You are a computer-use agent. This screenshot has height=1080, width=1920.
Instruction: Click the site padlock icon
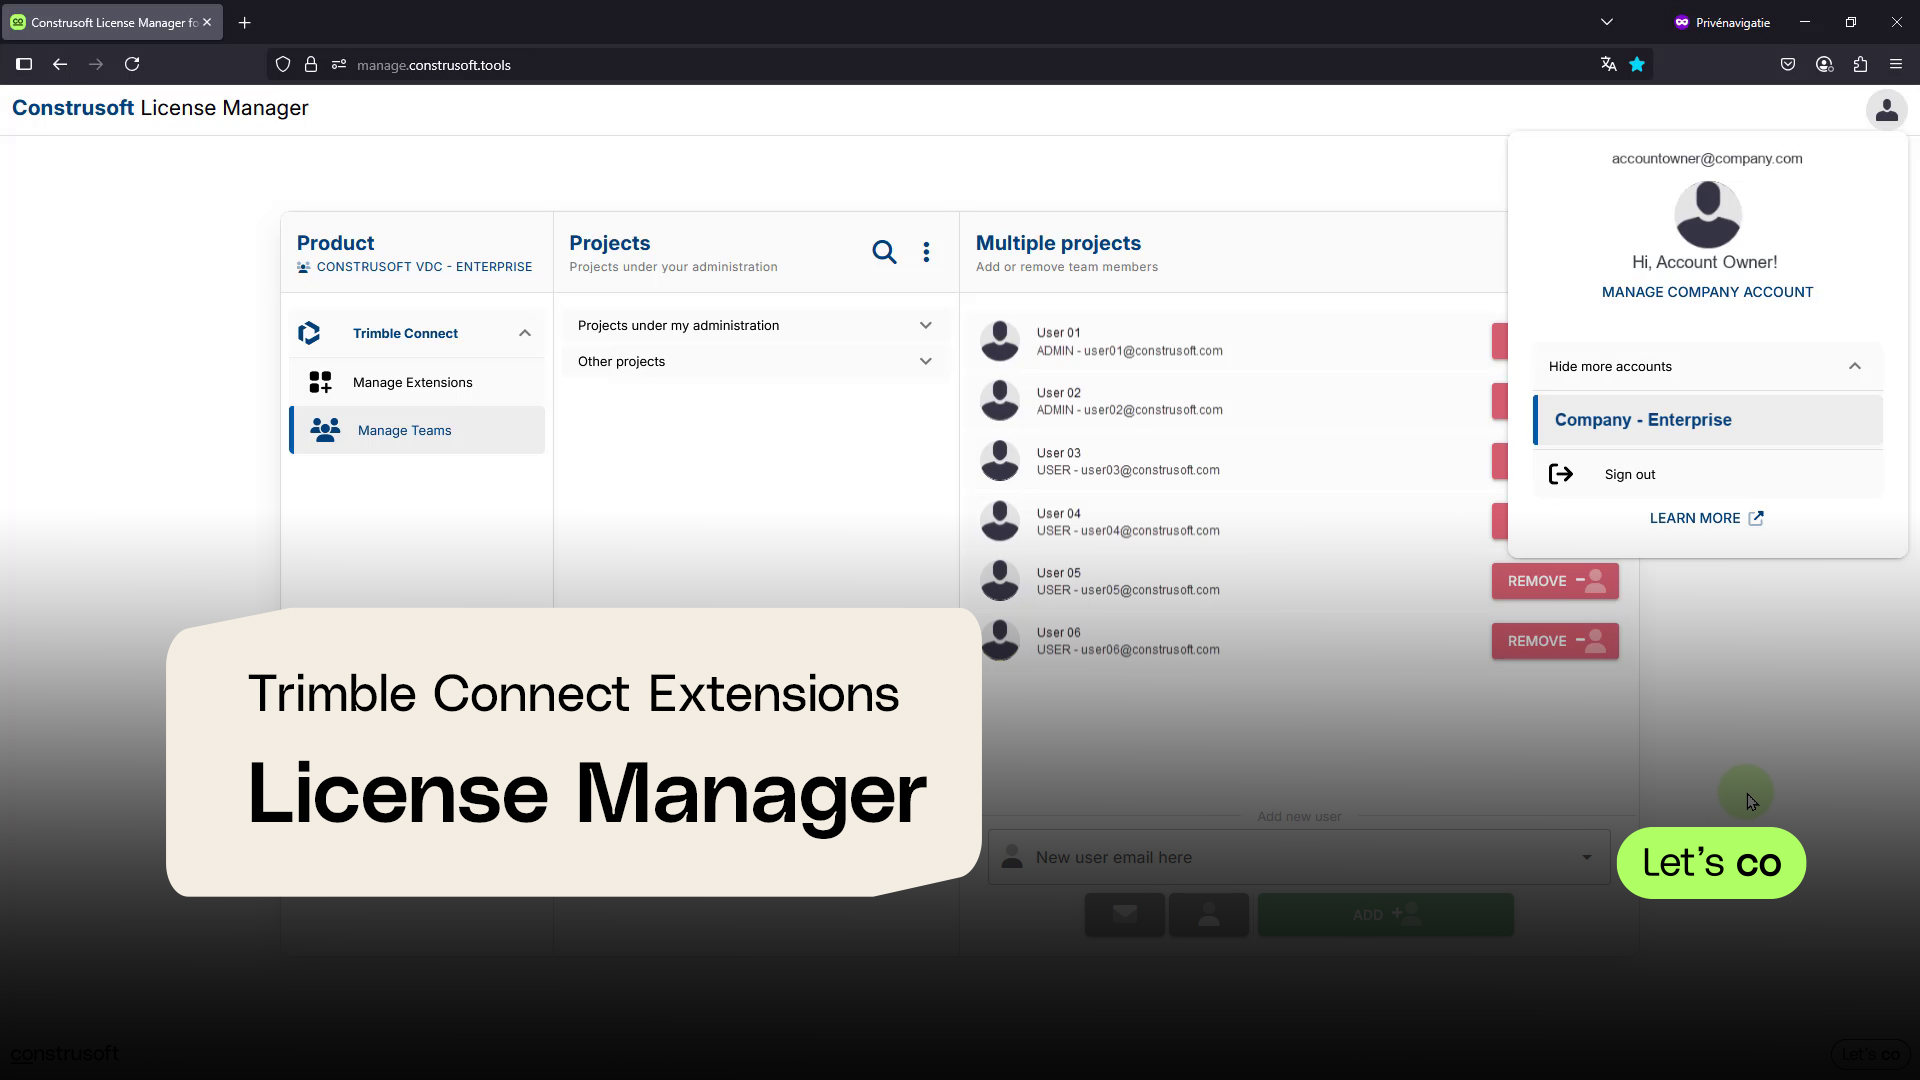click(x=311, y=64)
